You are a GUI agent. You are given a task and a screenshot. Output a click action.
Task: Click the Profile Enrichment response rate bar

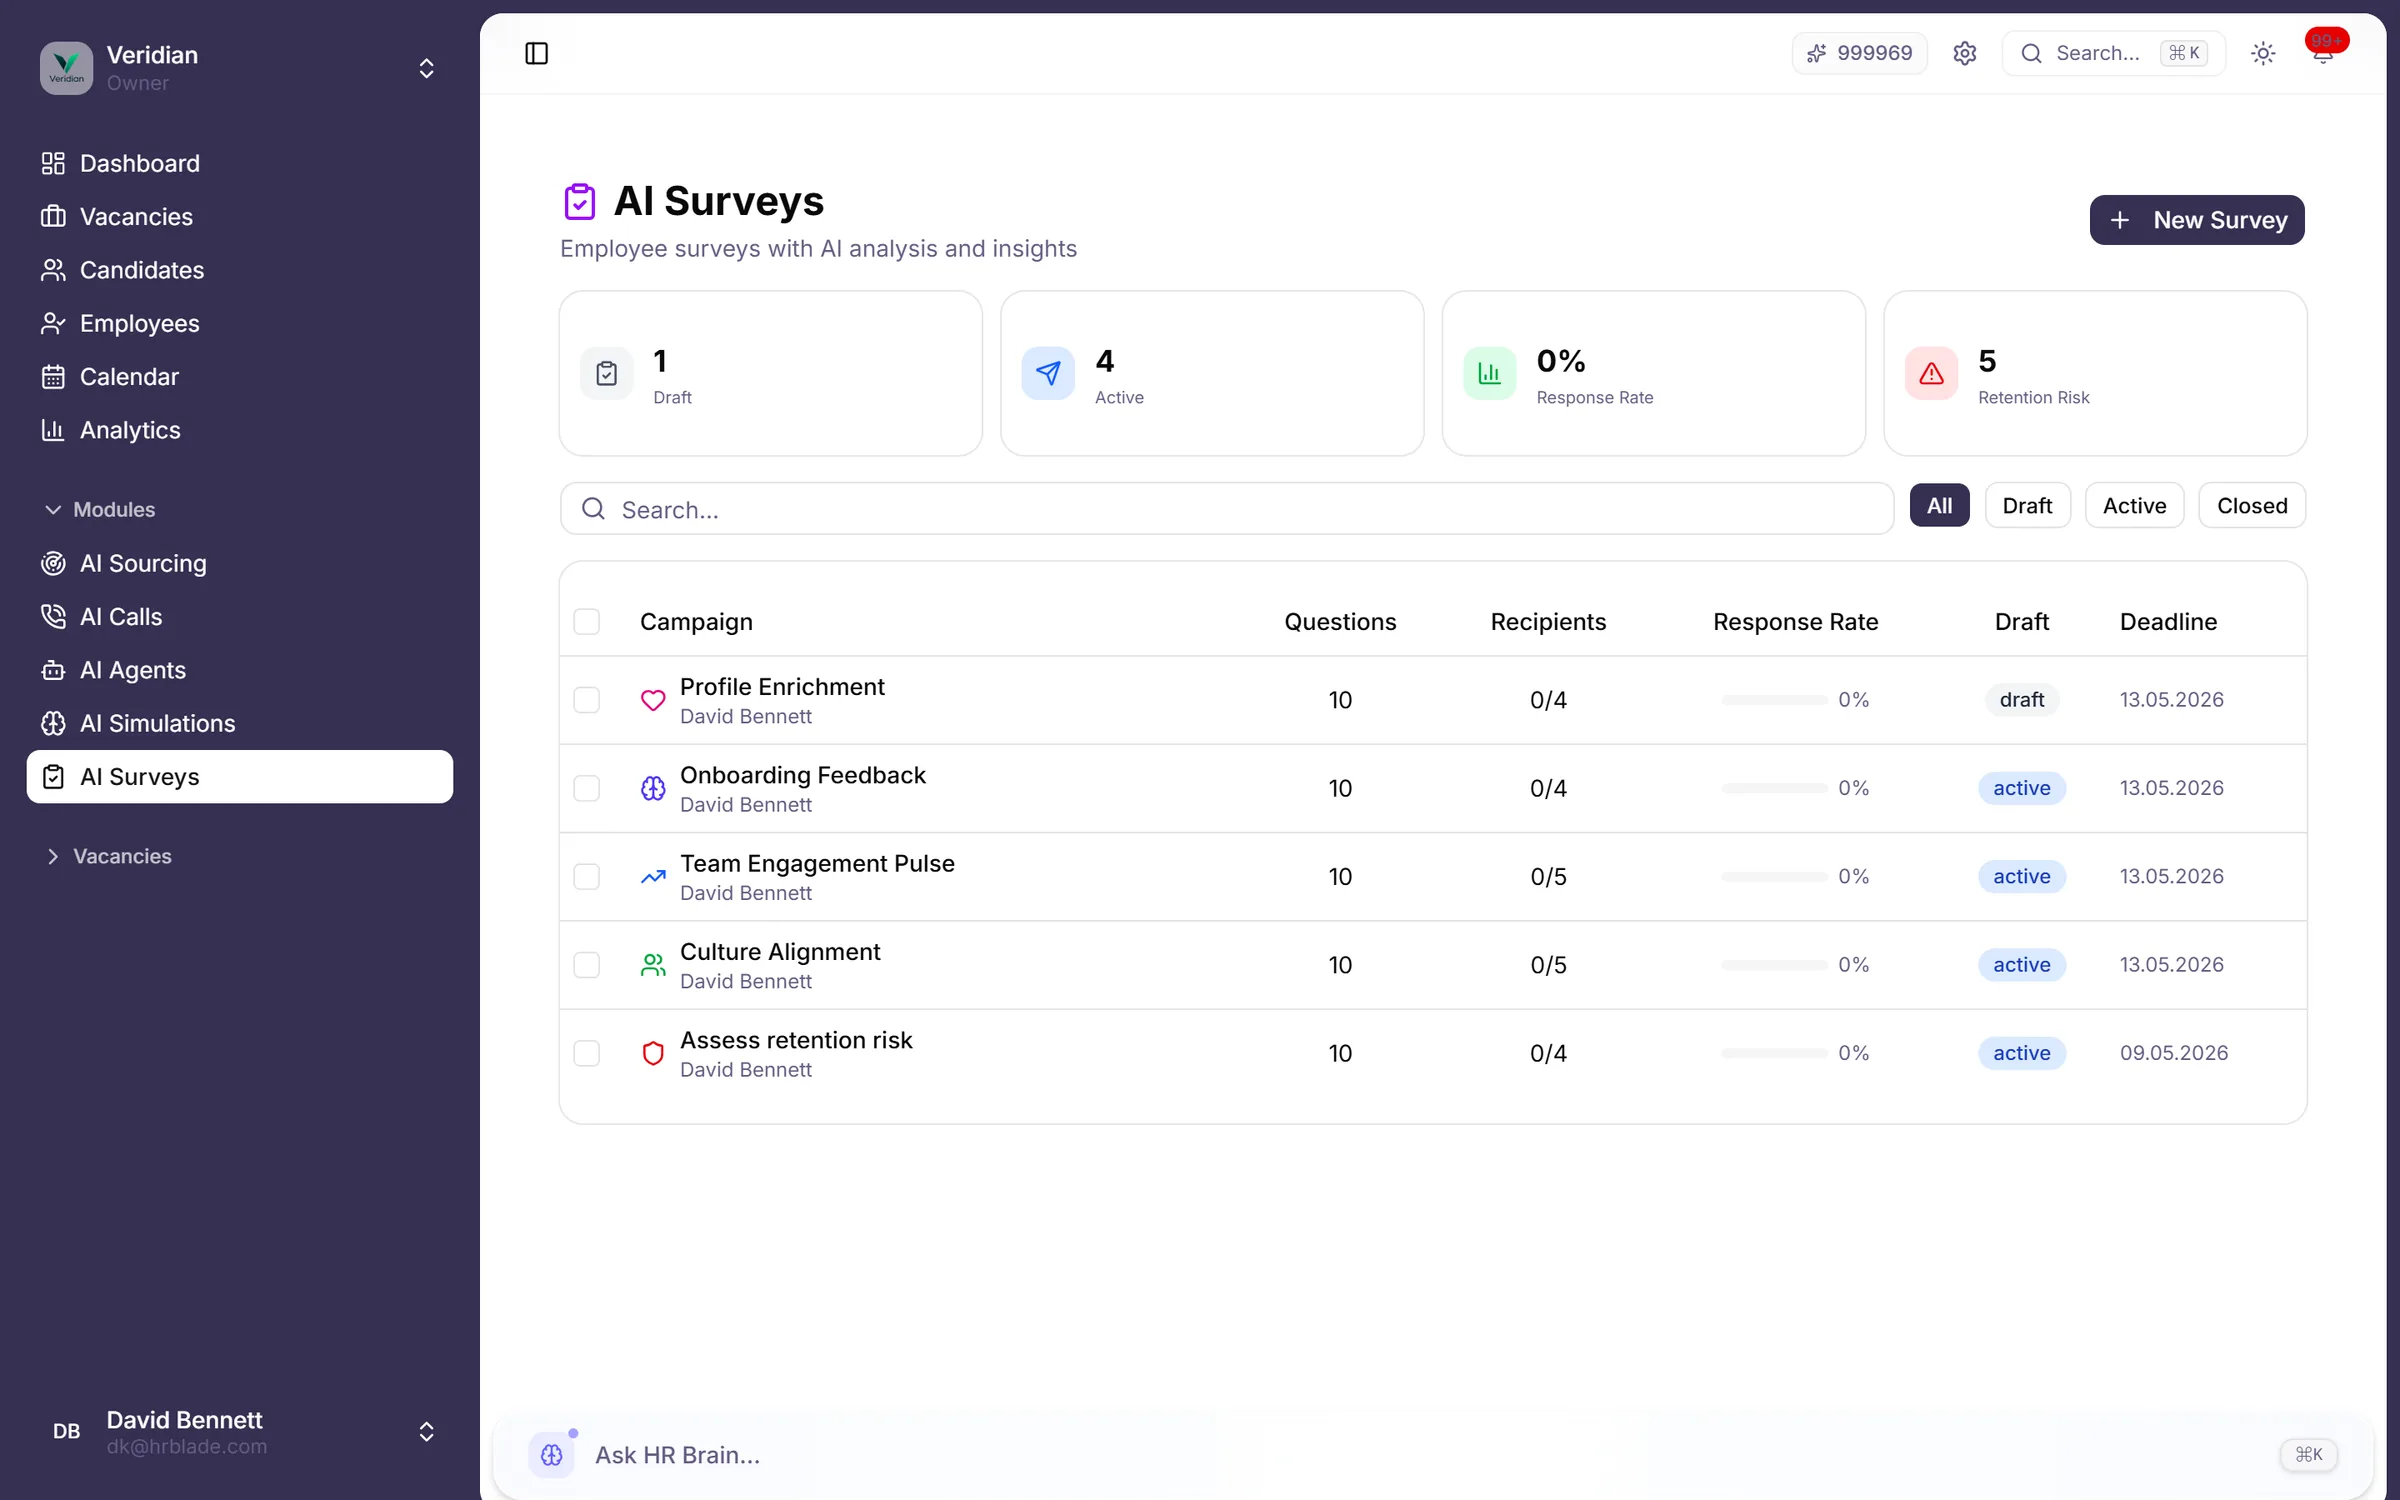[x=1774, y=700]
